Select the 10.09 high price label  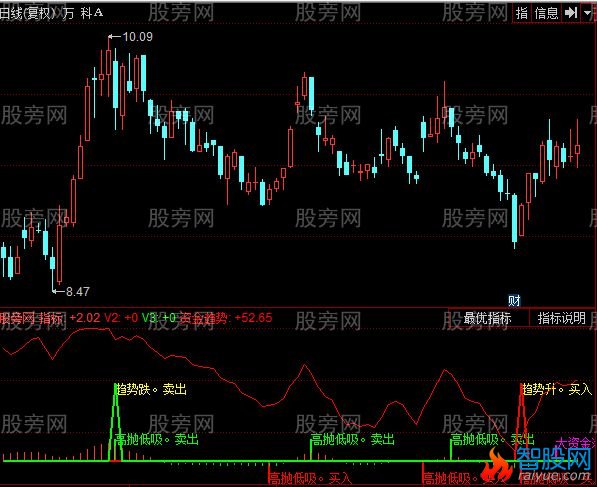[137, 37]
